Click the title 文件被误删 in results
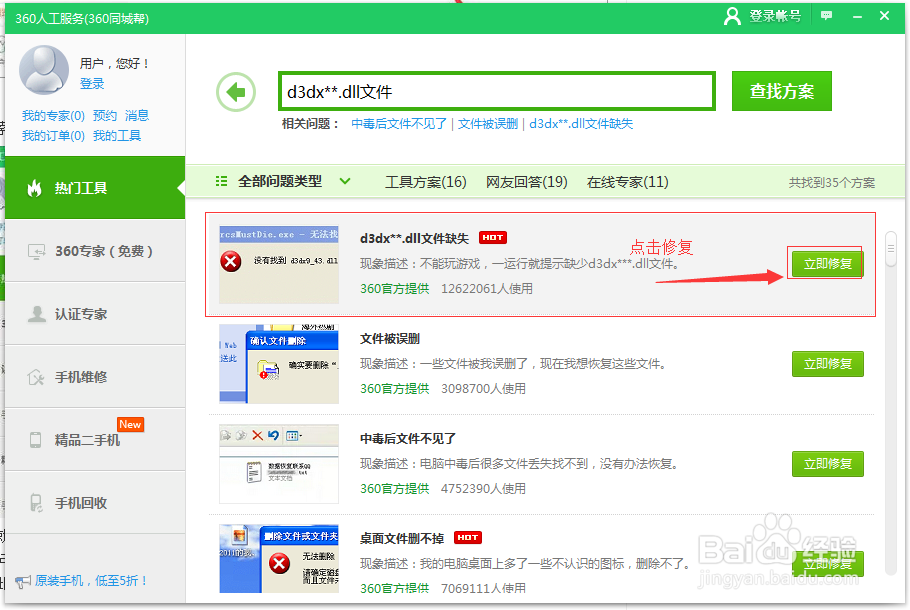This screenshot has height=610, width=910. tap(390, 338)
